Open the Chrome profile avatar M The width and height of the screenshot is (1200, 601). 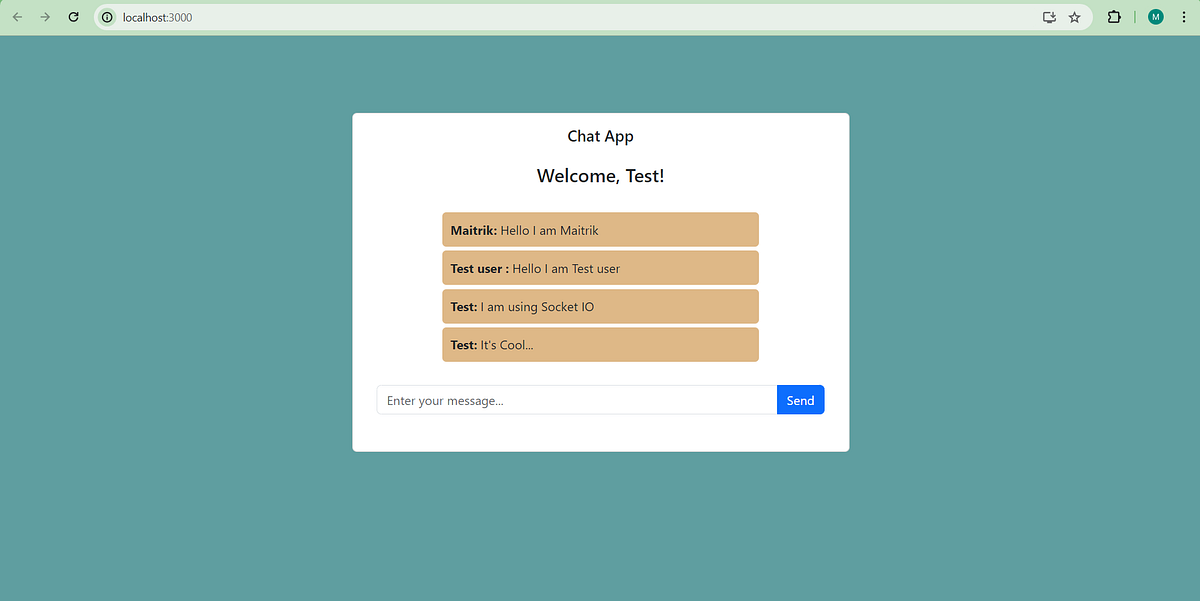pyautogui.click(x=1155, y=17)
